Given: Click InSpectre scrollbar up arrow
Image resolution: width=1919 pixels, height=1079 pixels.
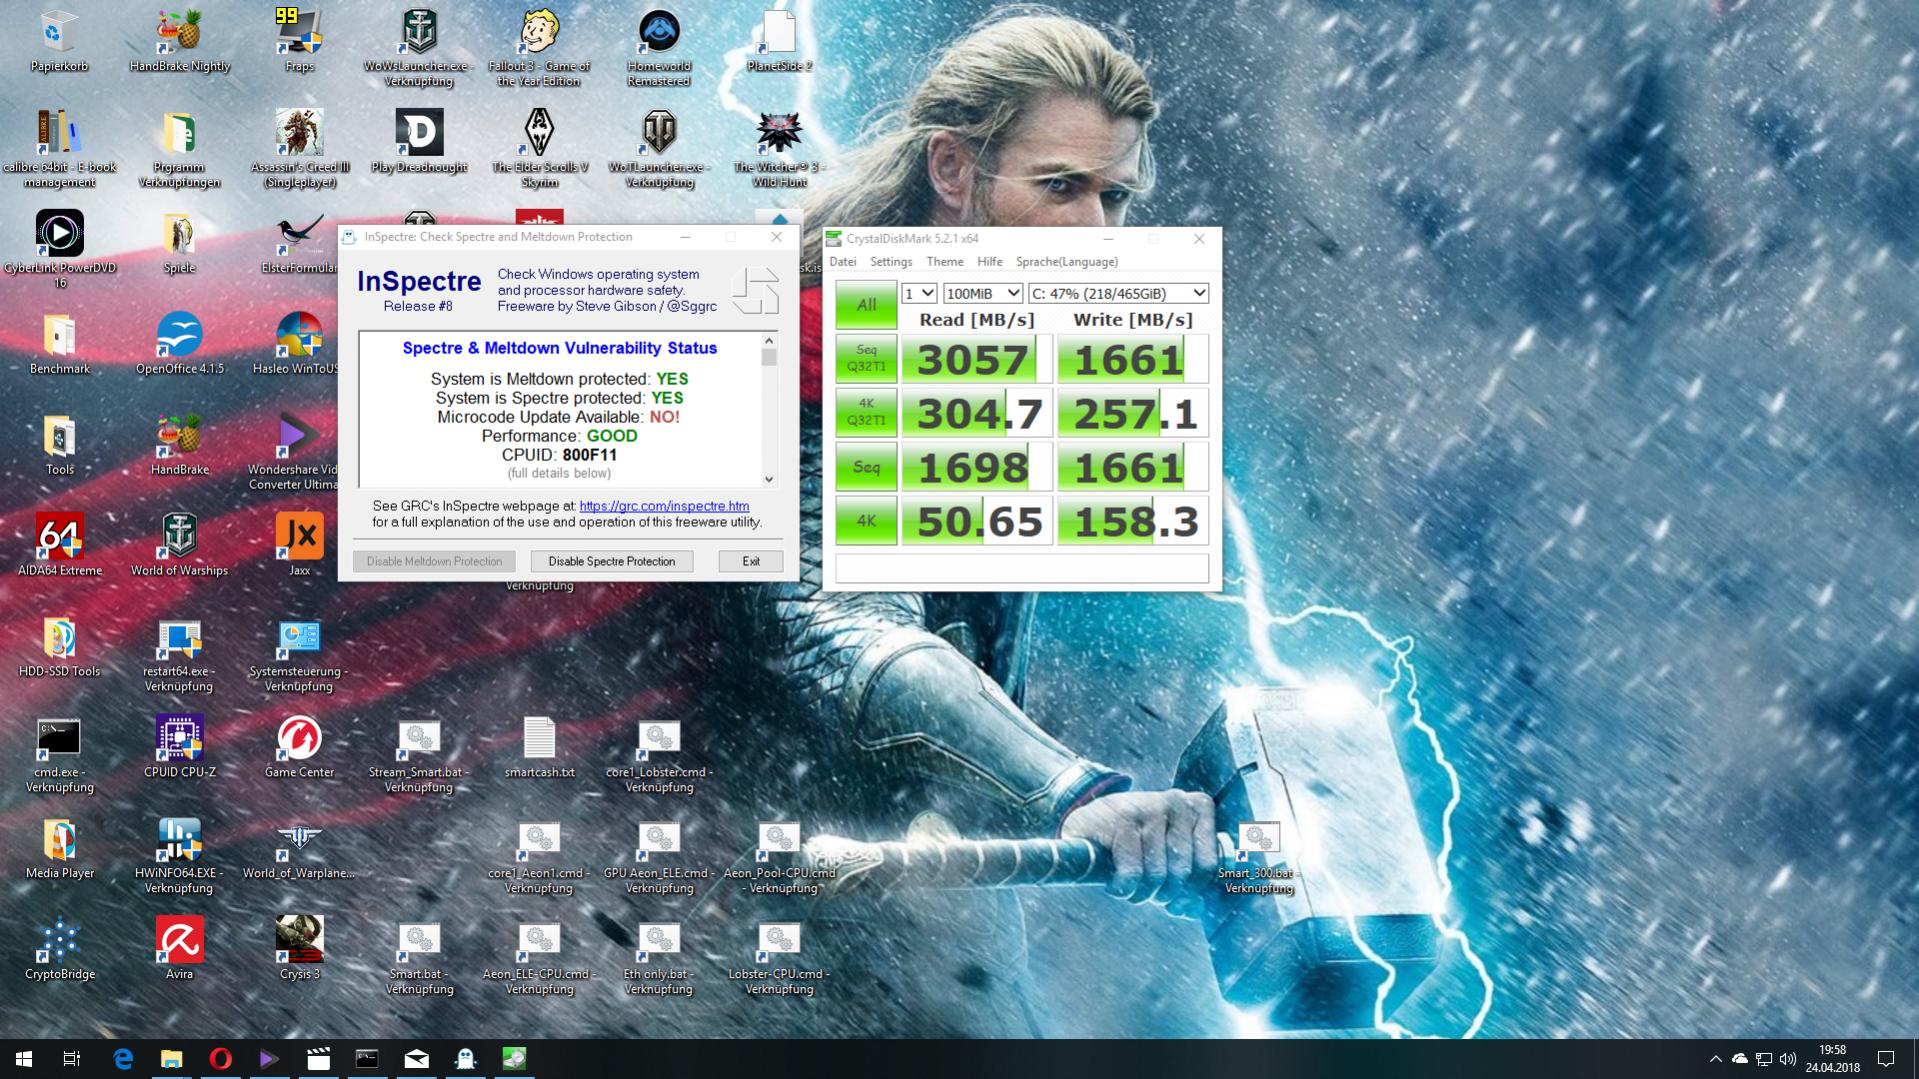Looking at the screenshot, I should pyautogui.click(x=768, y=340).
